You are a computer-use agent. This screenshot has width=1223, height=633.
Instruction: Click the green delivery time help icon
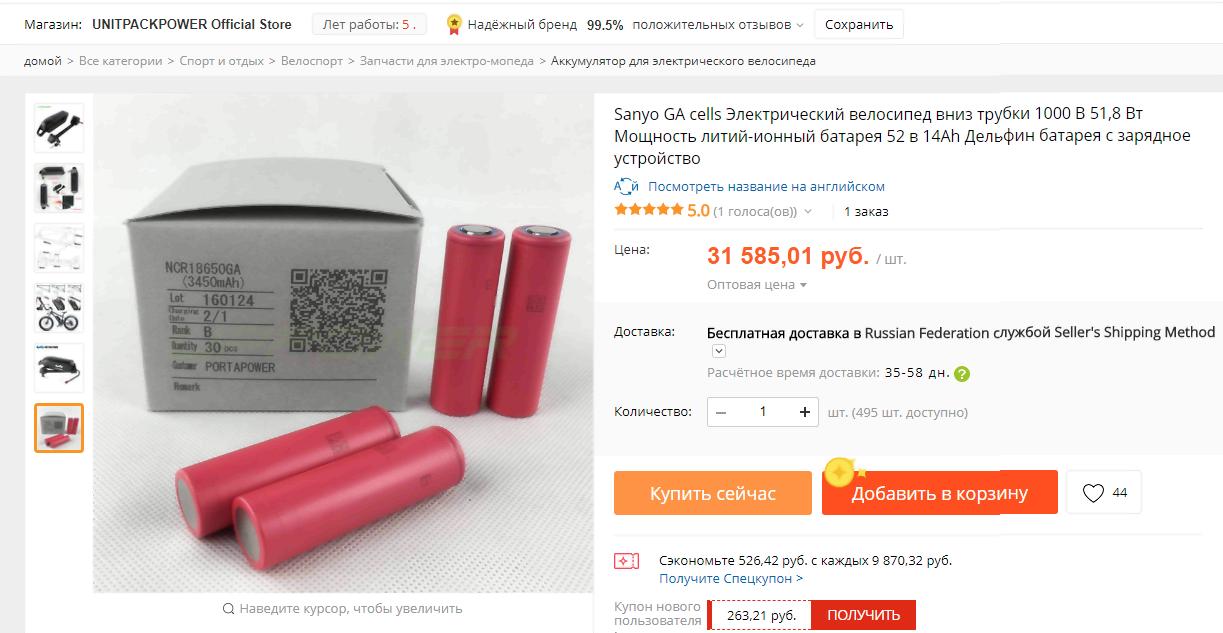pos(962,374)
